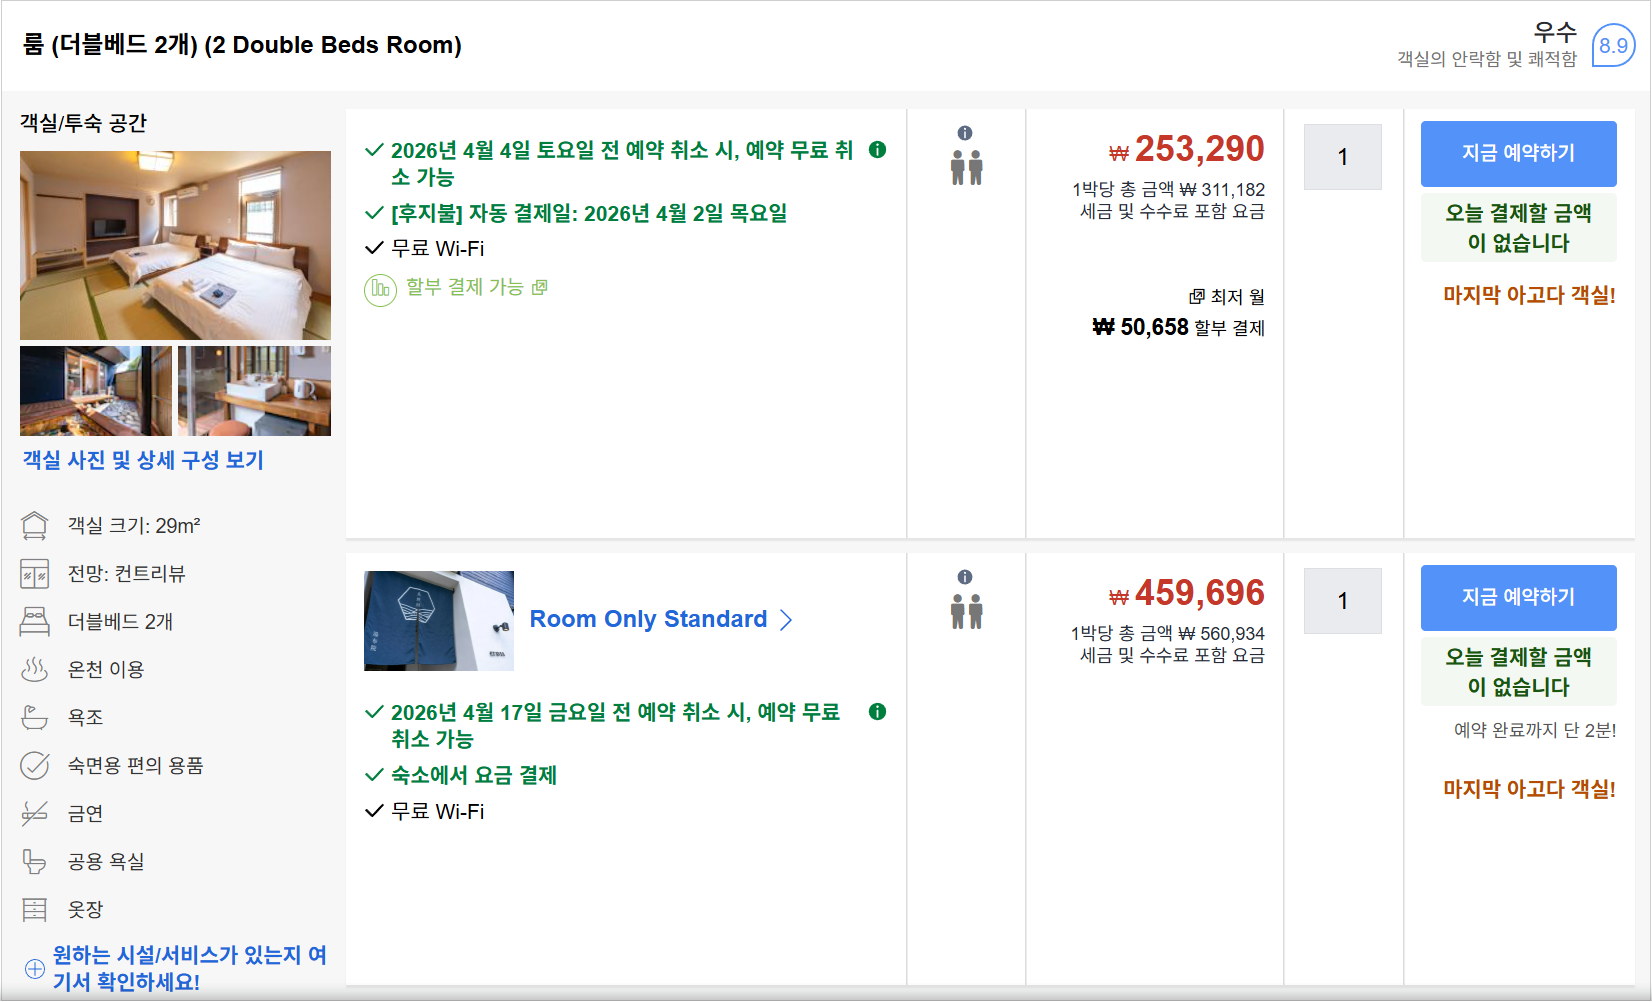Click the 옷장 closet amenity icon
Image resolution: width=1652 pixels, height=1002 pixels.
click(36, 909)
